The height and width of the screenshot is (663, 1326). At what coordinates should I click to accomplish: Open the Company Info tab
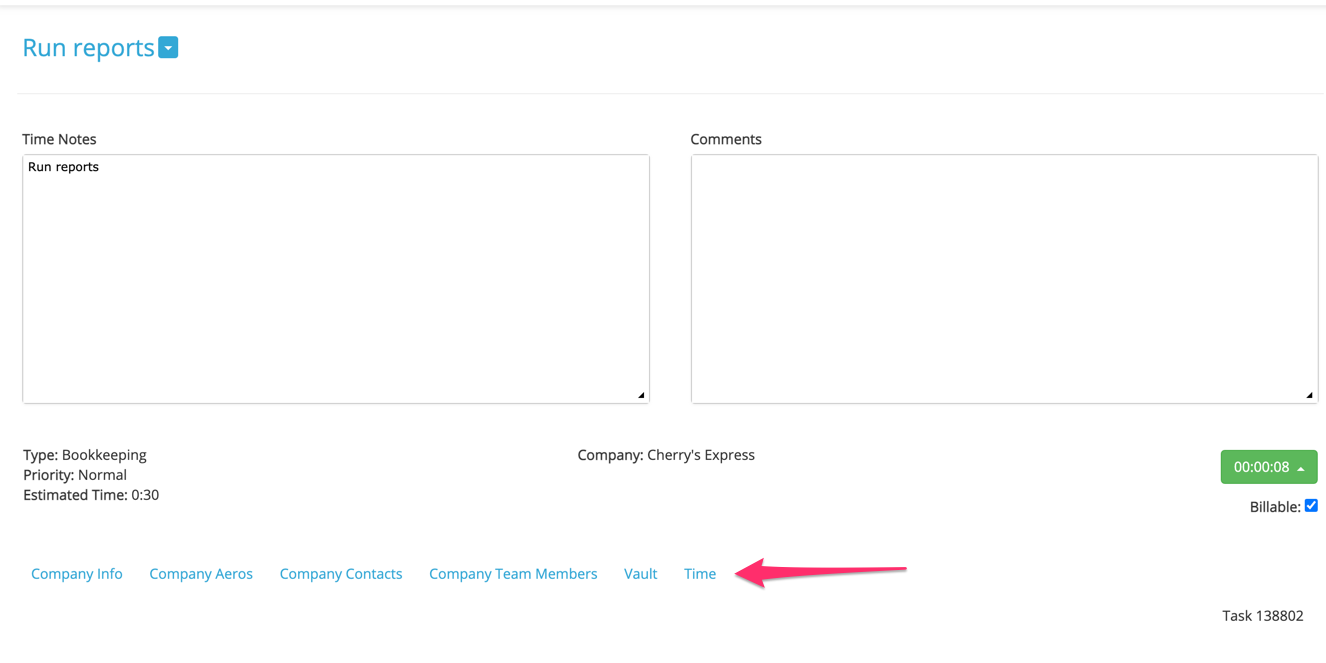click(77, 574)
